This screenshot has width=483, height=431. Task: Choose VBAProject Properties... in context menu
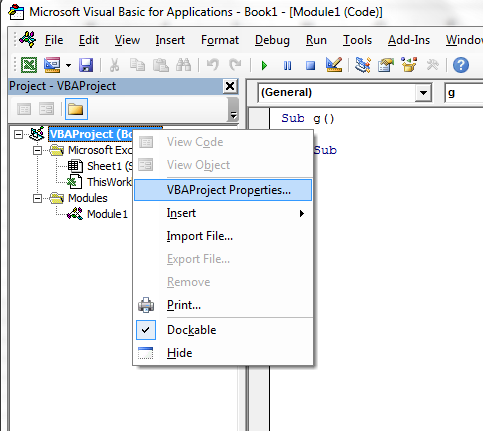pos(223,190)
